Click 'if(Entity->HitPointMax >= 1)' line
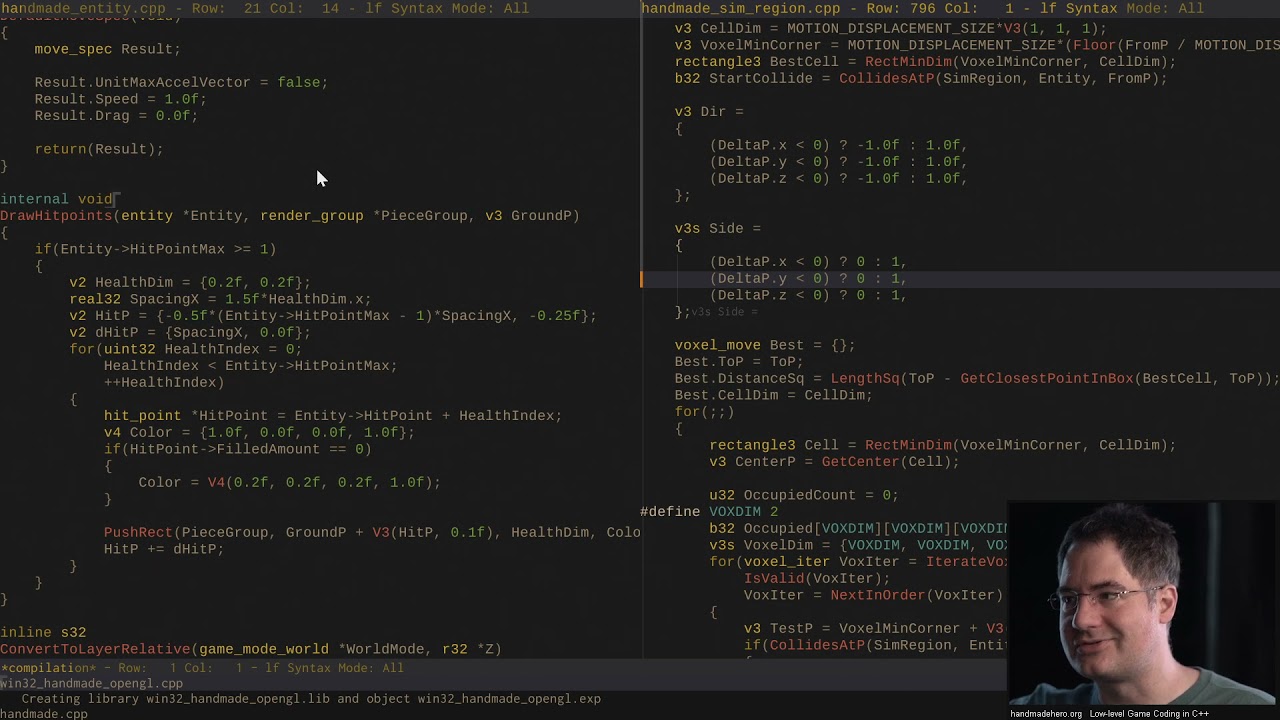The image size is (1280, 720). [x=155, y=249]
